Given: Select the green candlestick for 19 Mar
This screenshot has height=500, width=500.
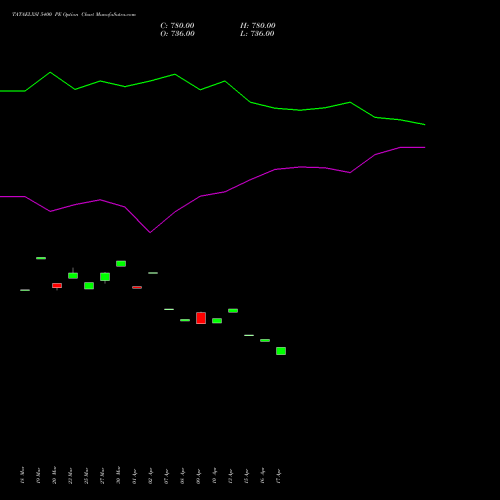Looking at the screenshot, I should [41, 258].
